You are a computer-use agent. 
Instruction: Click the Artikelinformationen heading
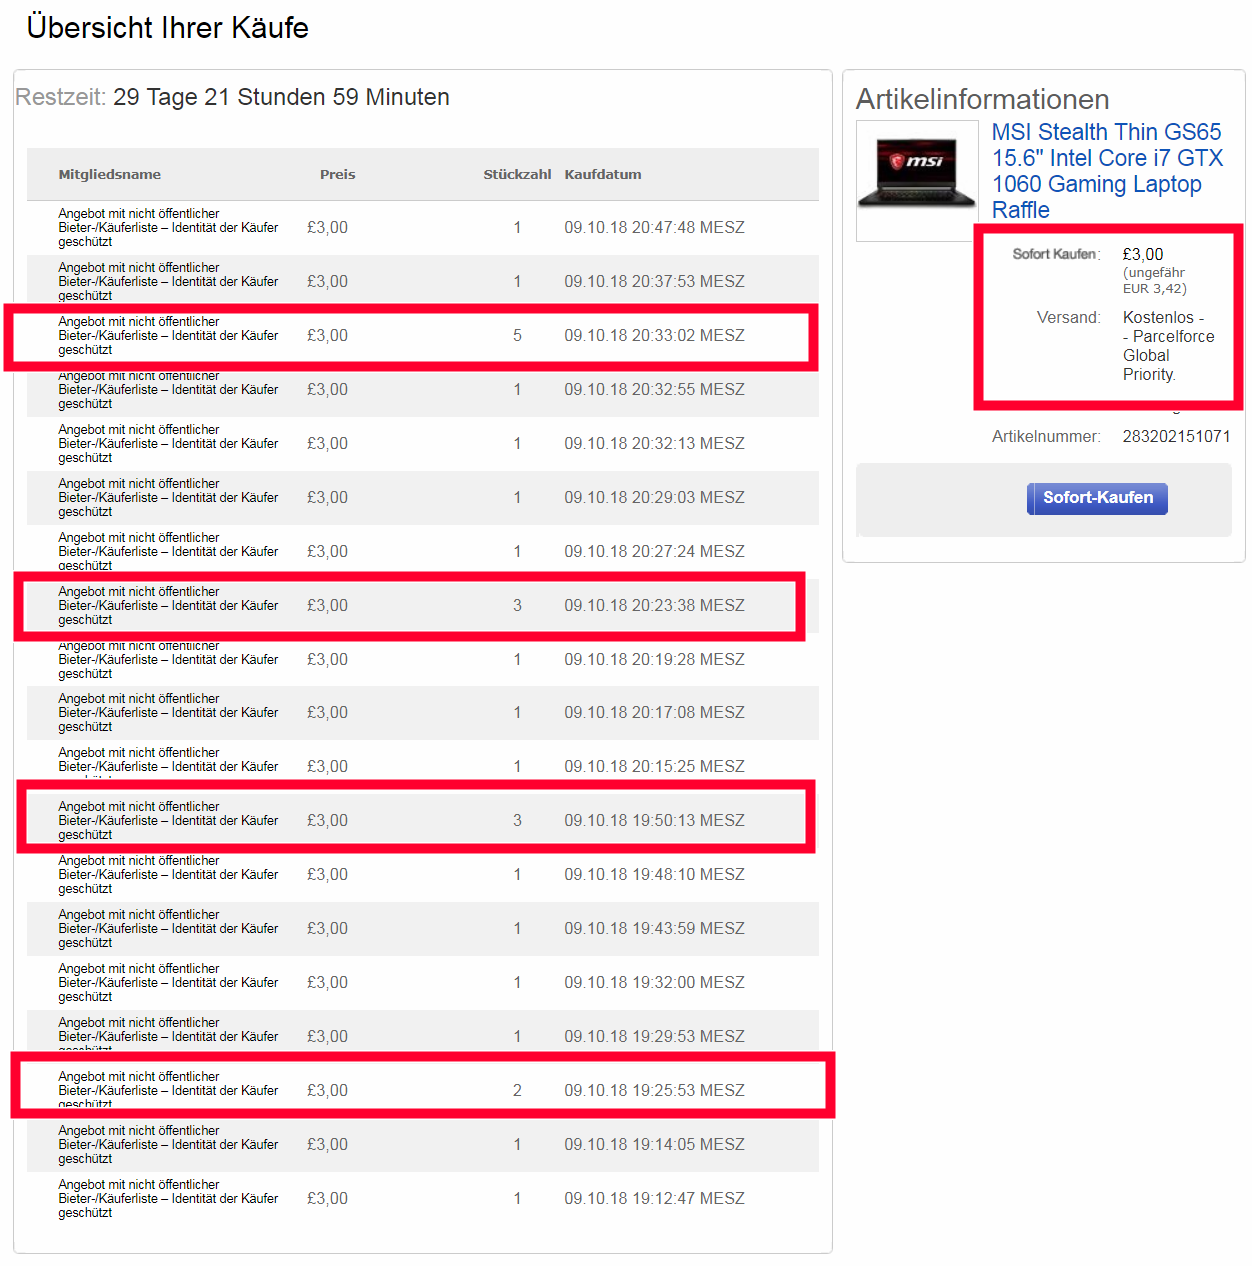point(982,99)
